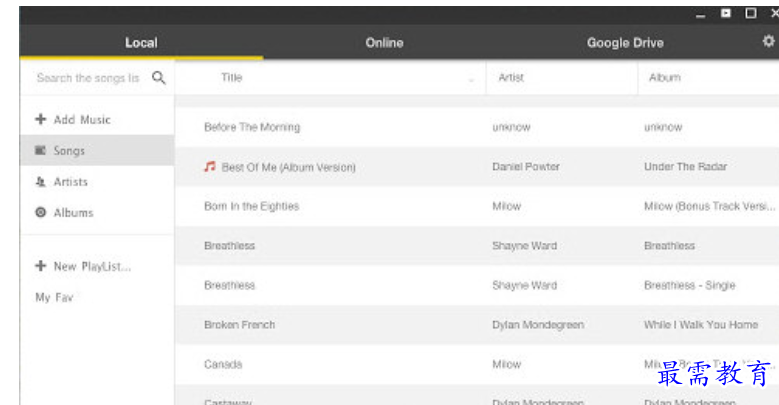Expand the Title column sort arrow
779x405 pixels.
coord(471,80)
